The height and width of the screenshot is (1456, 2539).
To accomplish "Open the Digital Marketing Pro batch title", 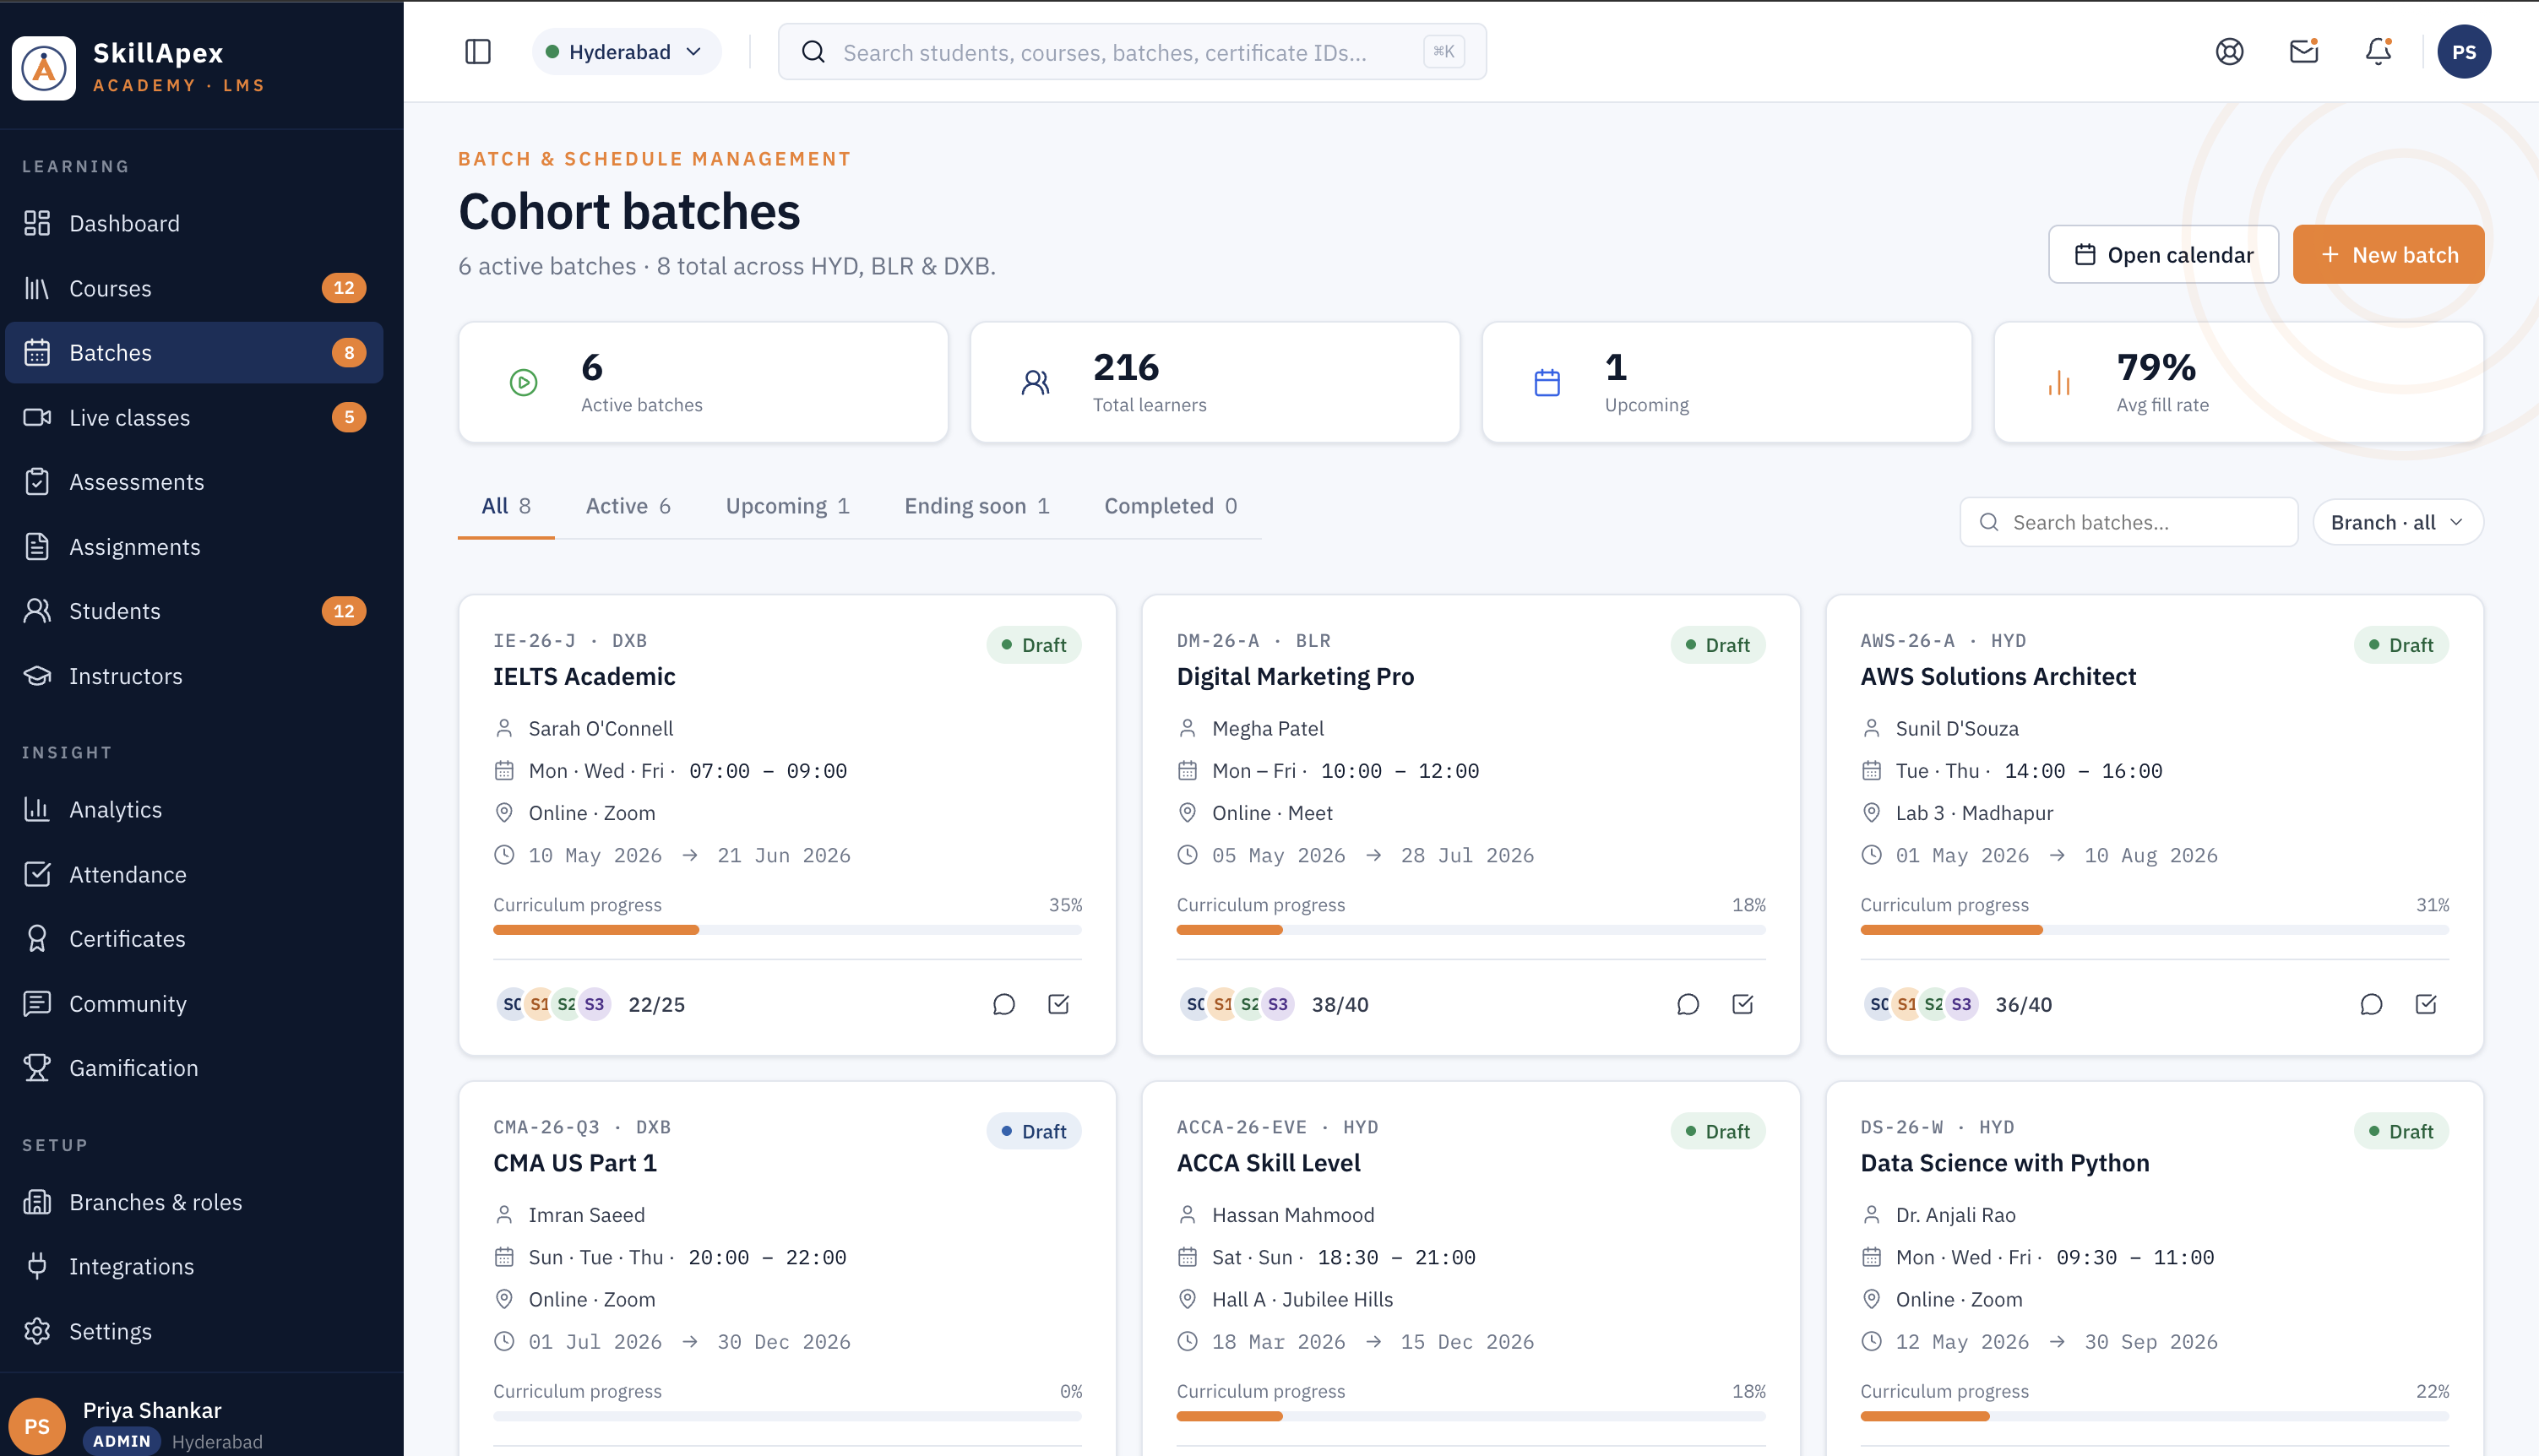I will 1295,676.
